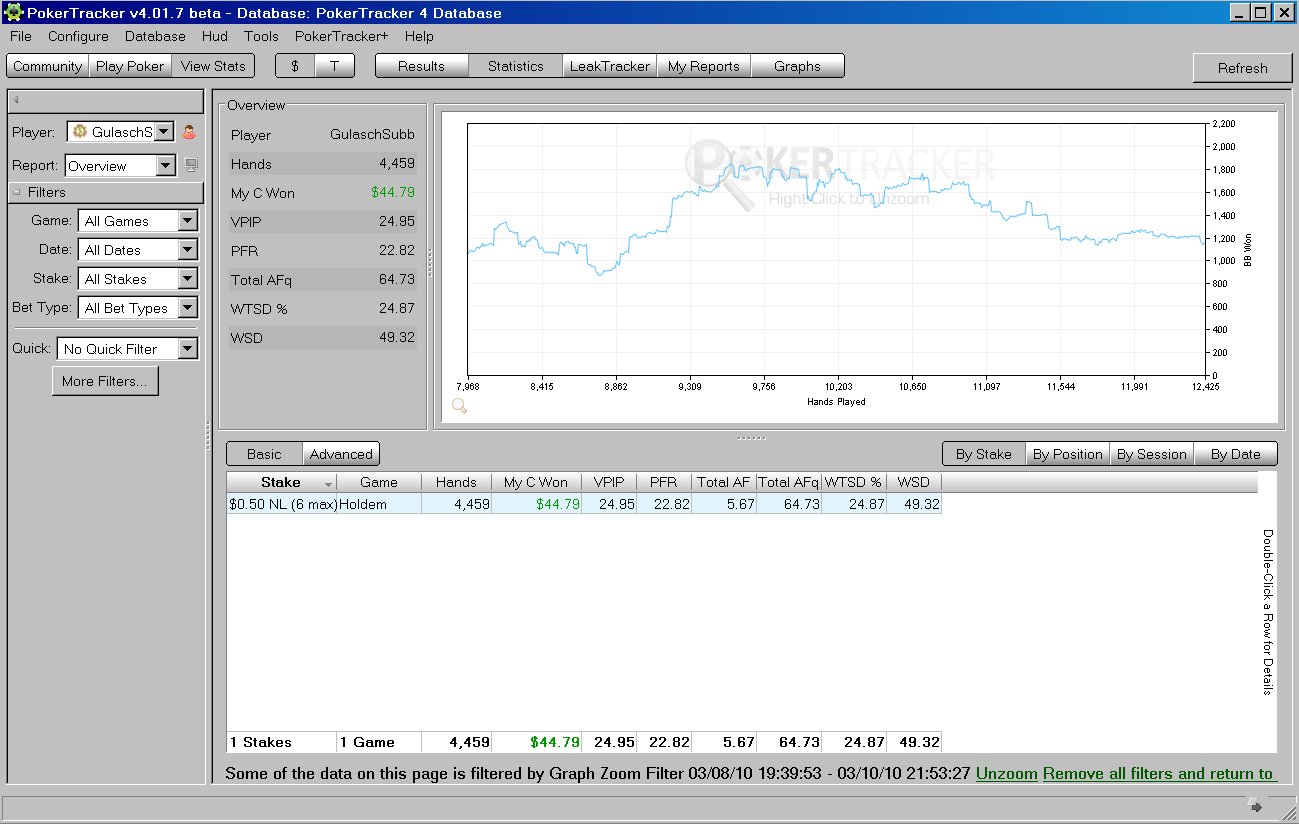Screen dimensions: 1299x824
Task: Open the File menu
Action: tap(21, 36)
